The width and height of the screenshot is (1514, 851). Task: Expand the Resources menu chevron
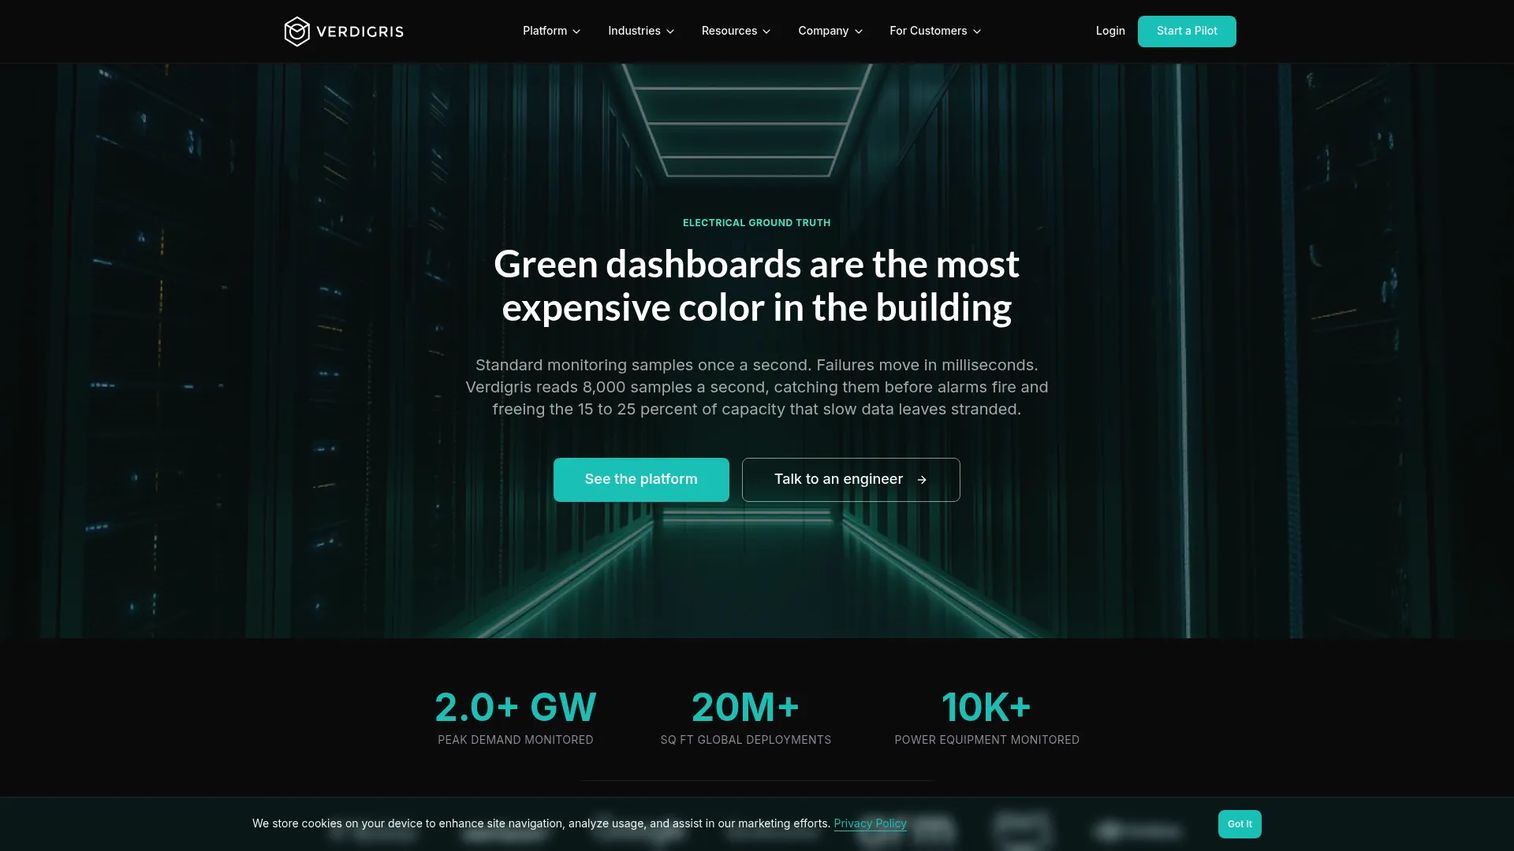point(766,32)
